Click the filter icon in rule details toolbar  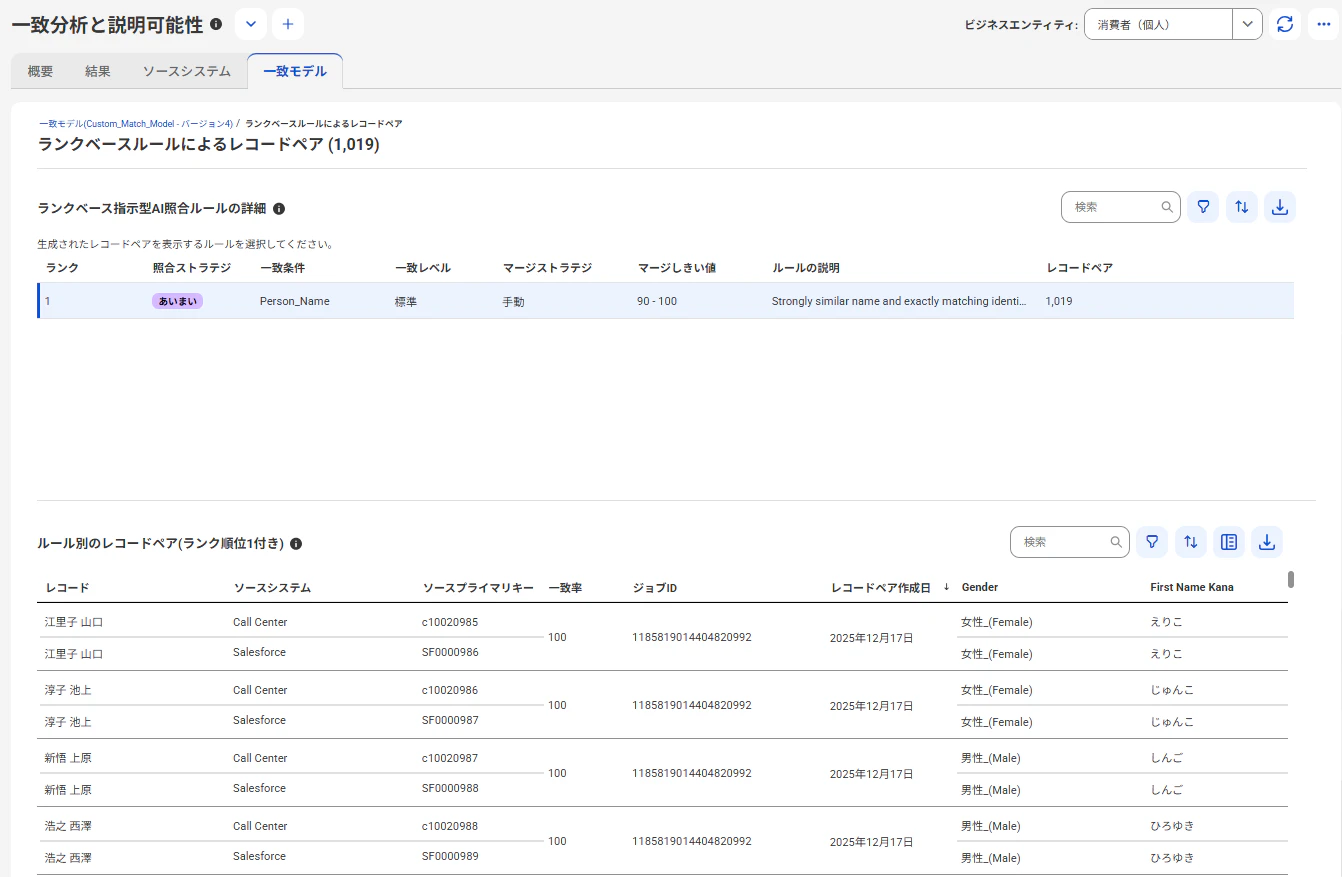(x=1204, y=207)
